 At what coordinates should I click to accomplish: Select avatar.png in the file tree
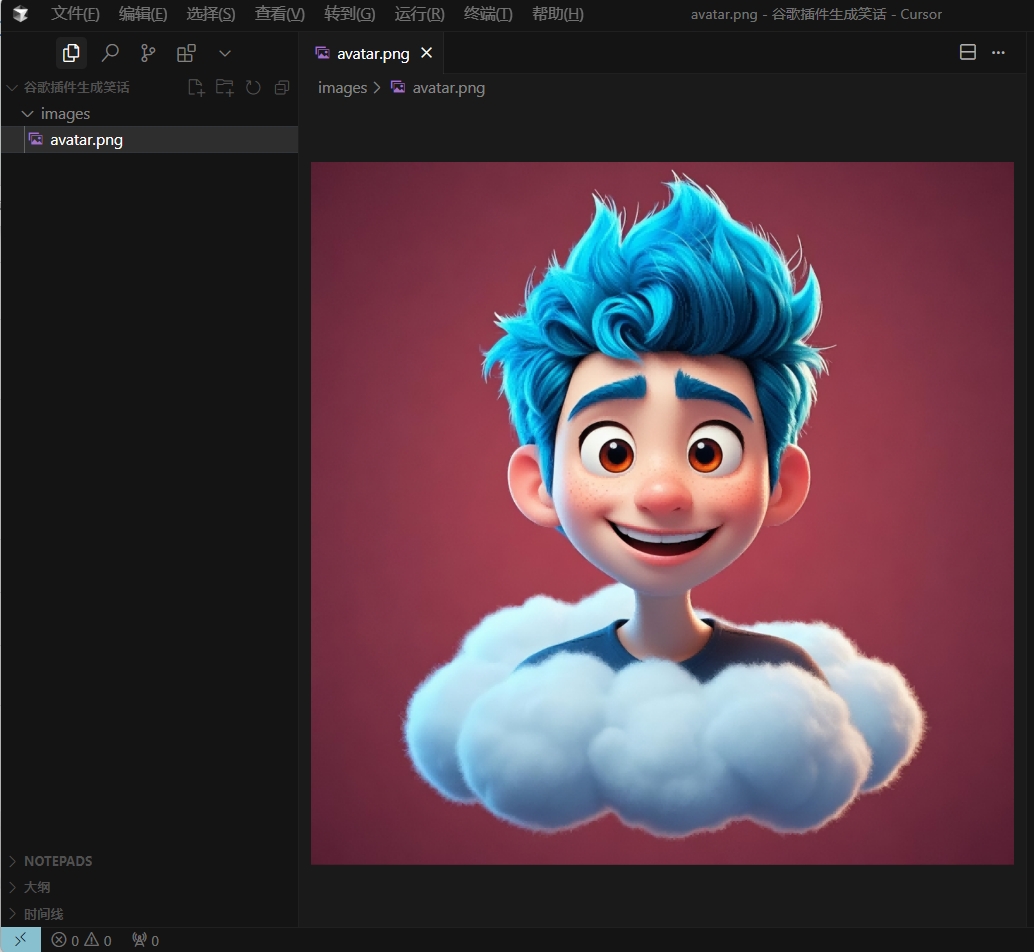pos(86,140)
